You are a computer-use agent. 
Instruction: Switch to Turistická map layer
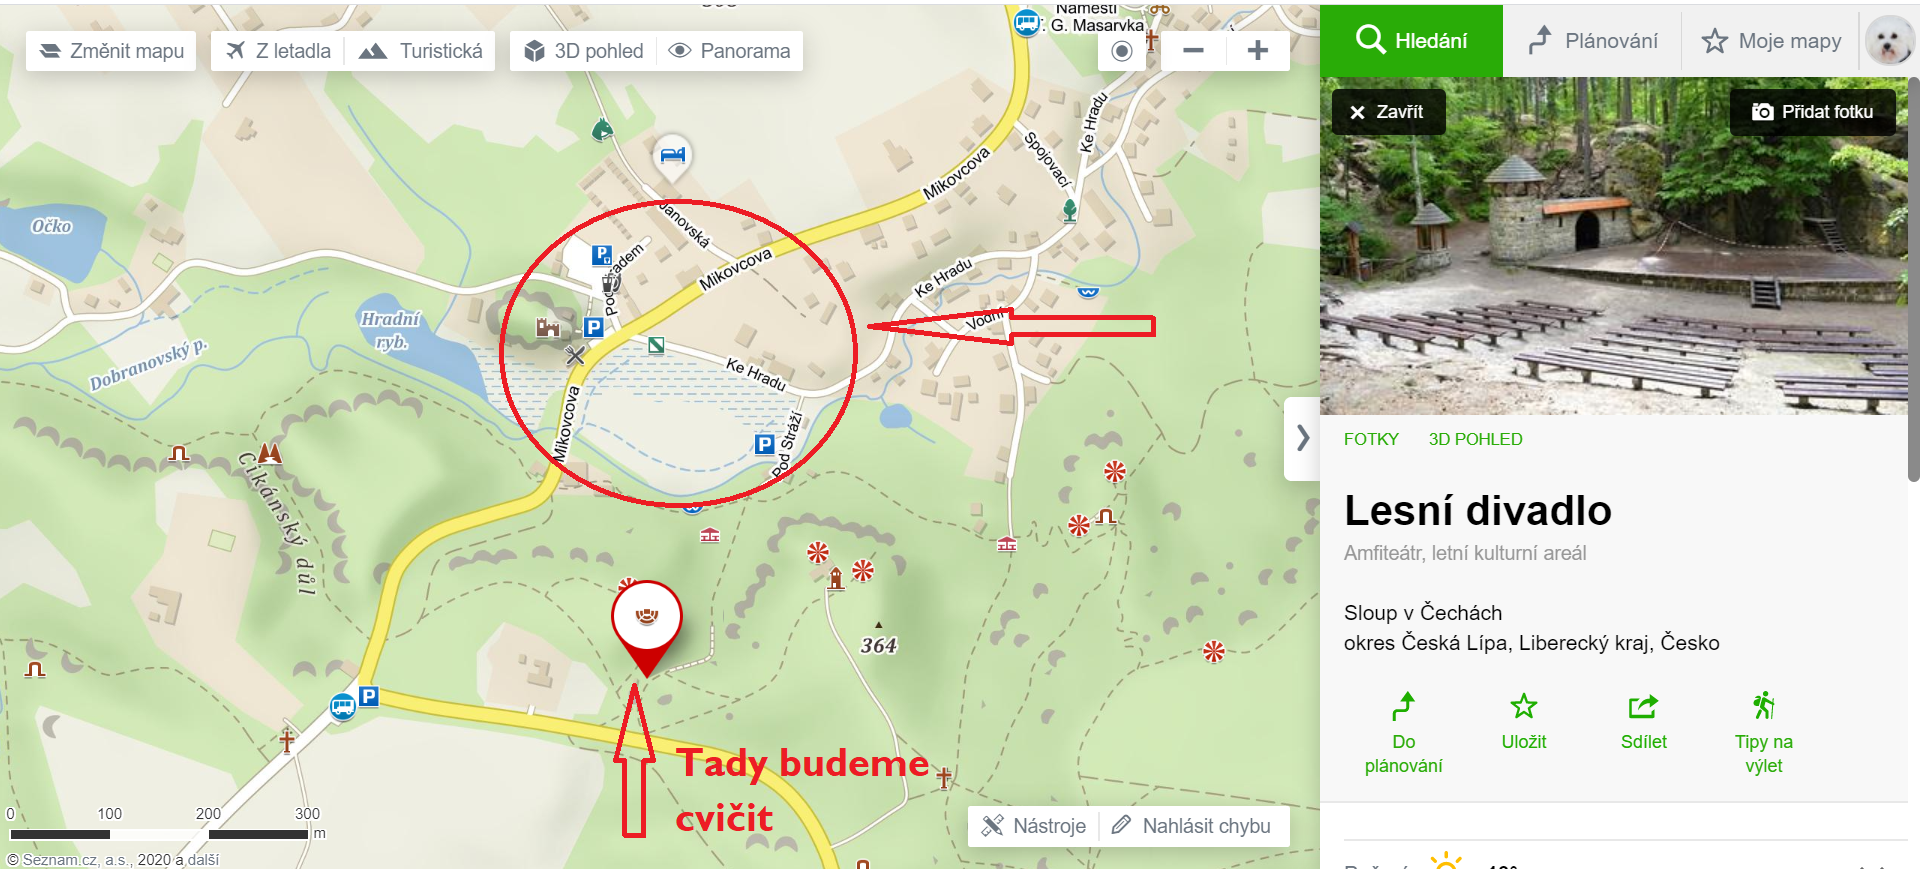click(421, 51)
